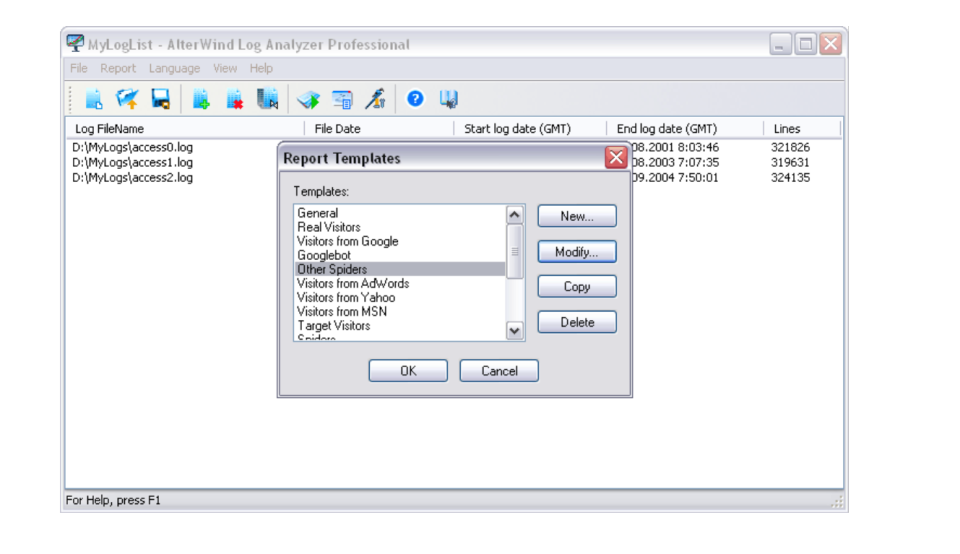Select the Visitors from Google template
The height and width of the screenshot is (554, 960).
pos(400,241)
